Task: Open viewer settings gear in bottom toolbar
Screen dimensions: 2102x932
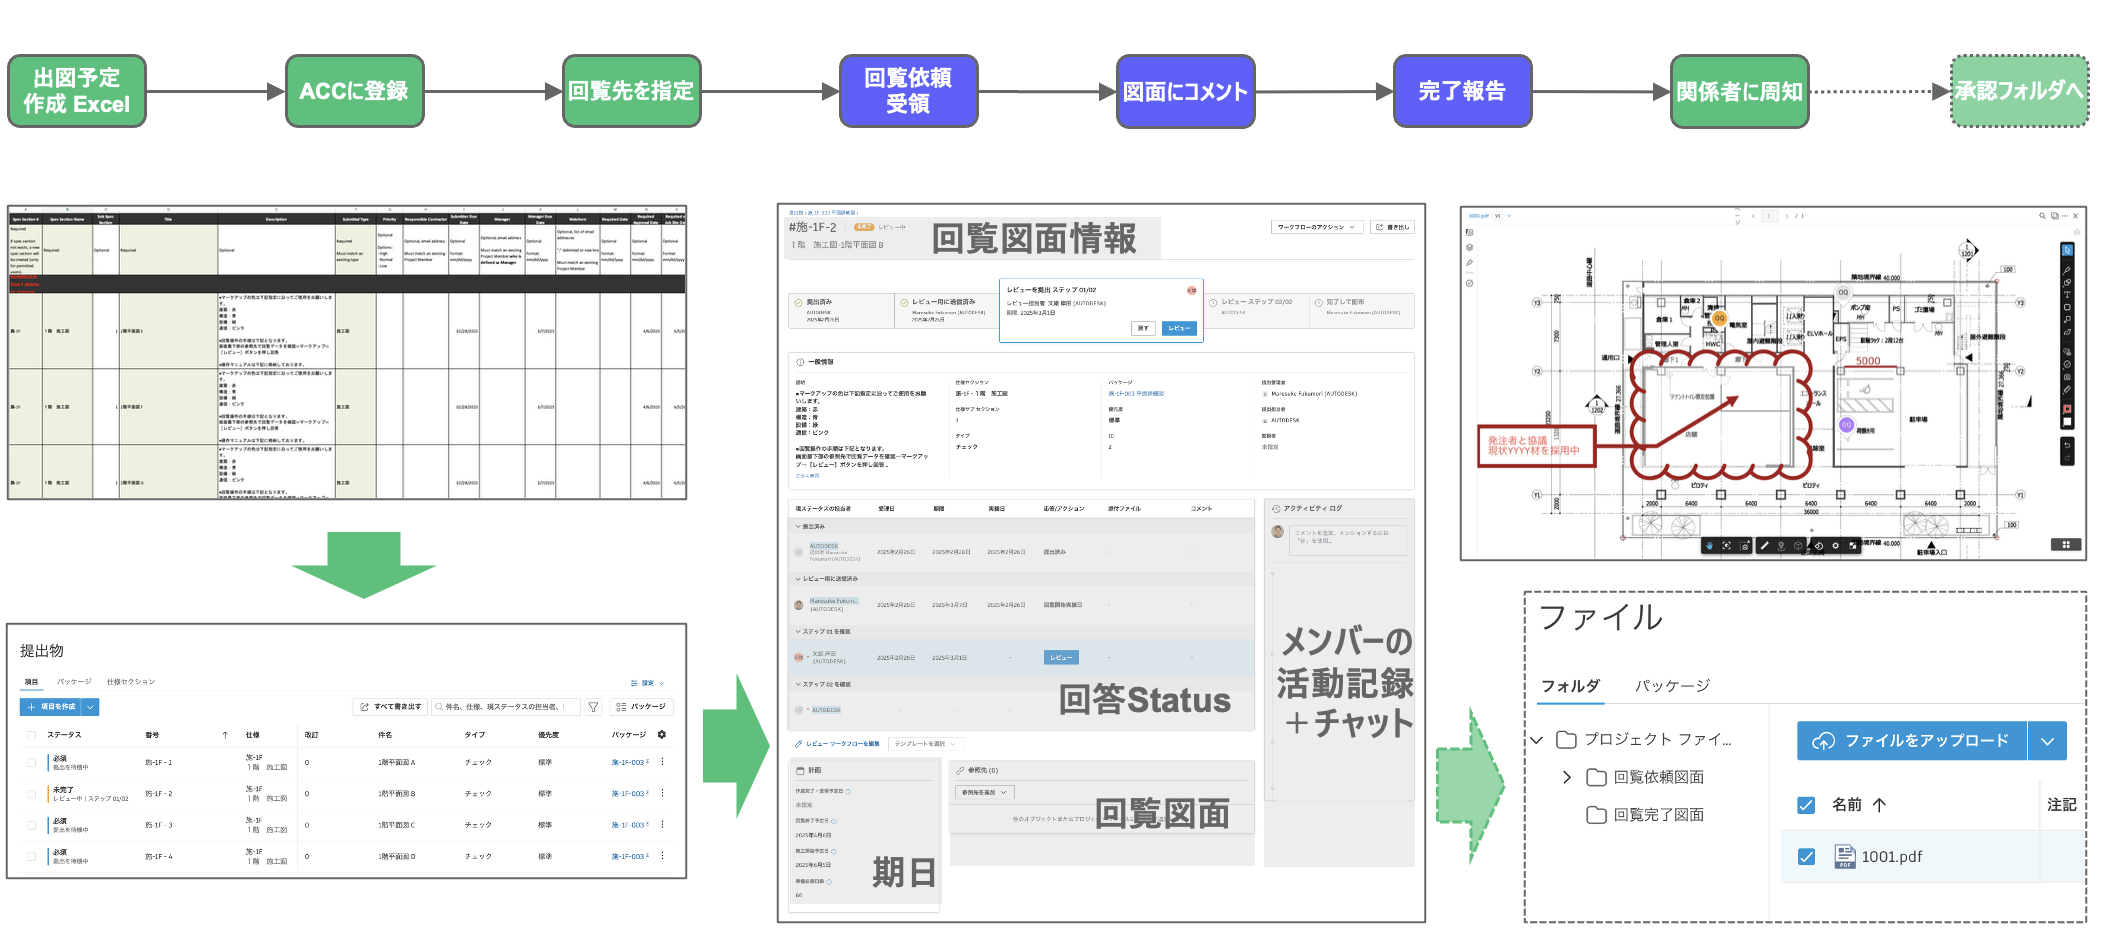Action: (x=1835, y=546)
